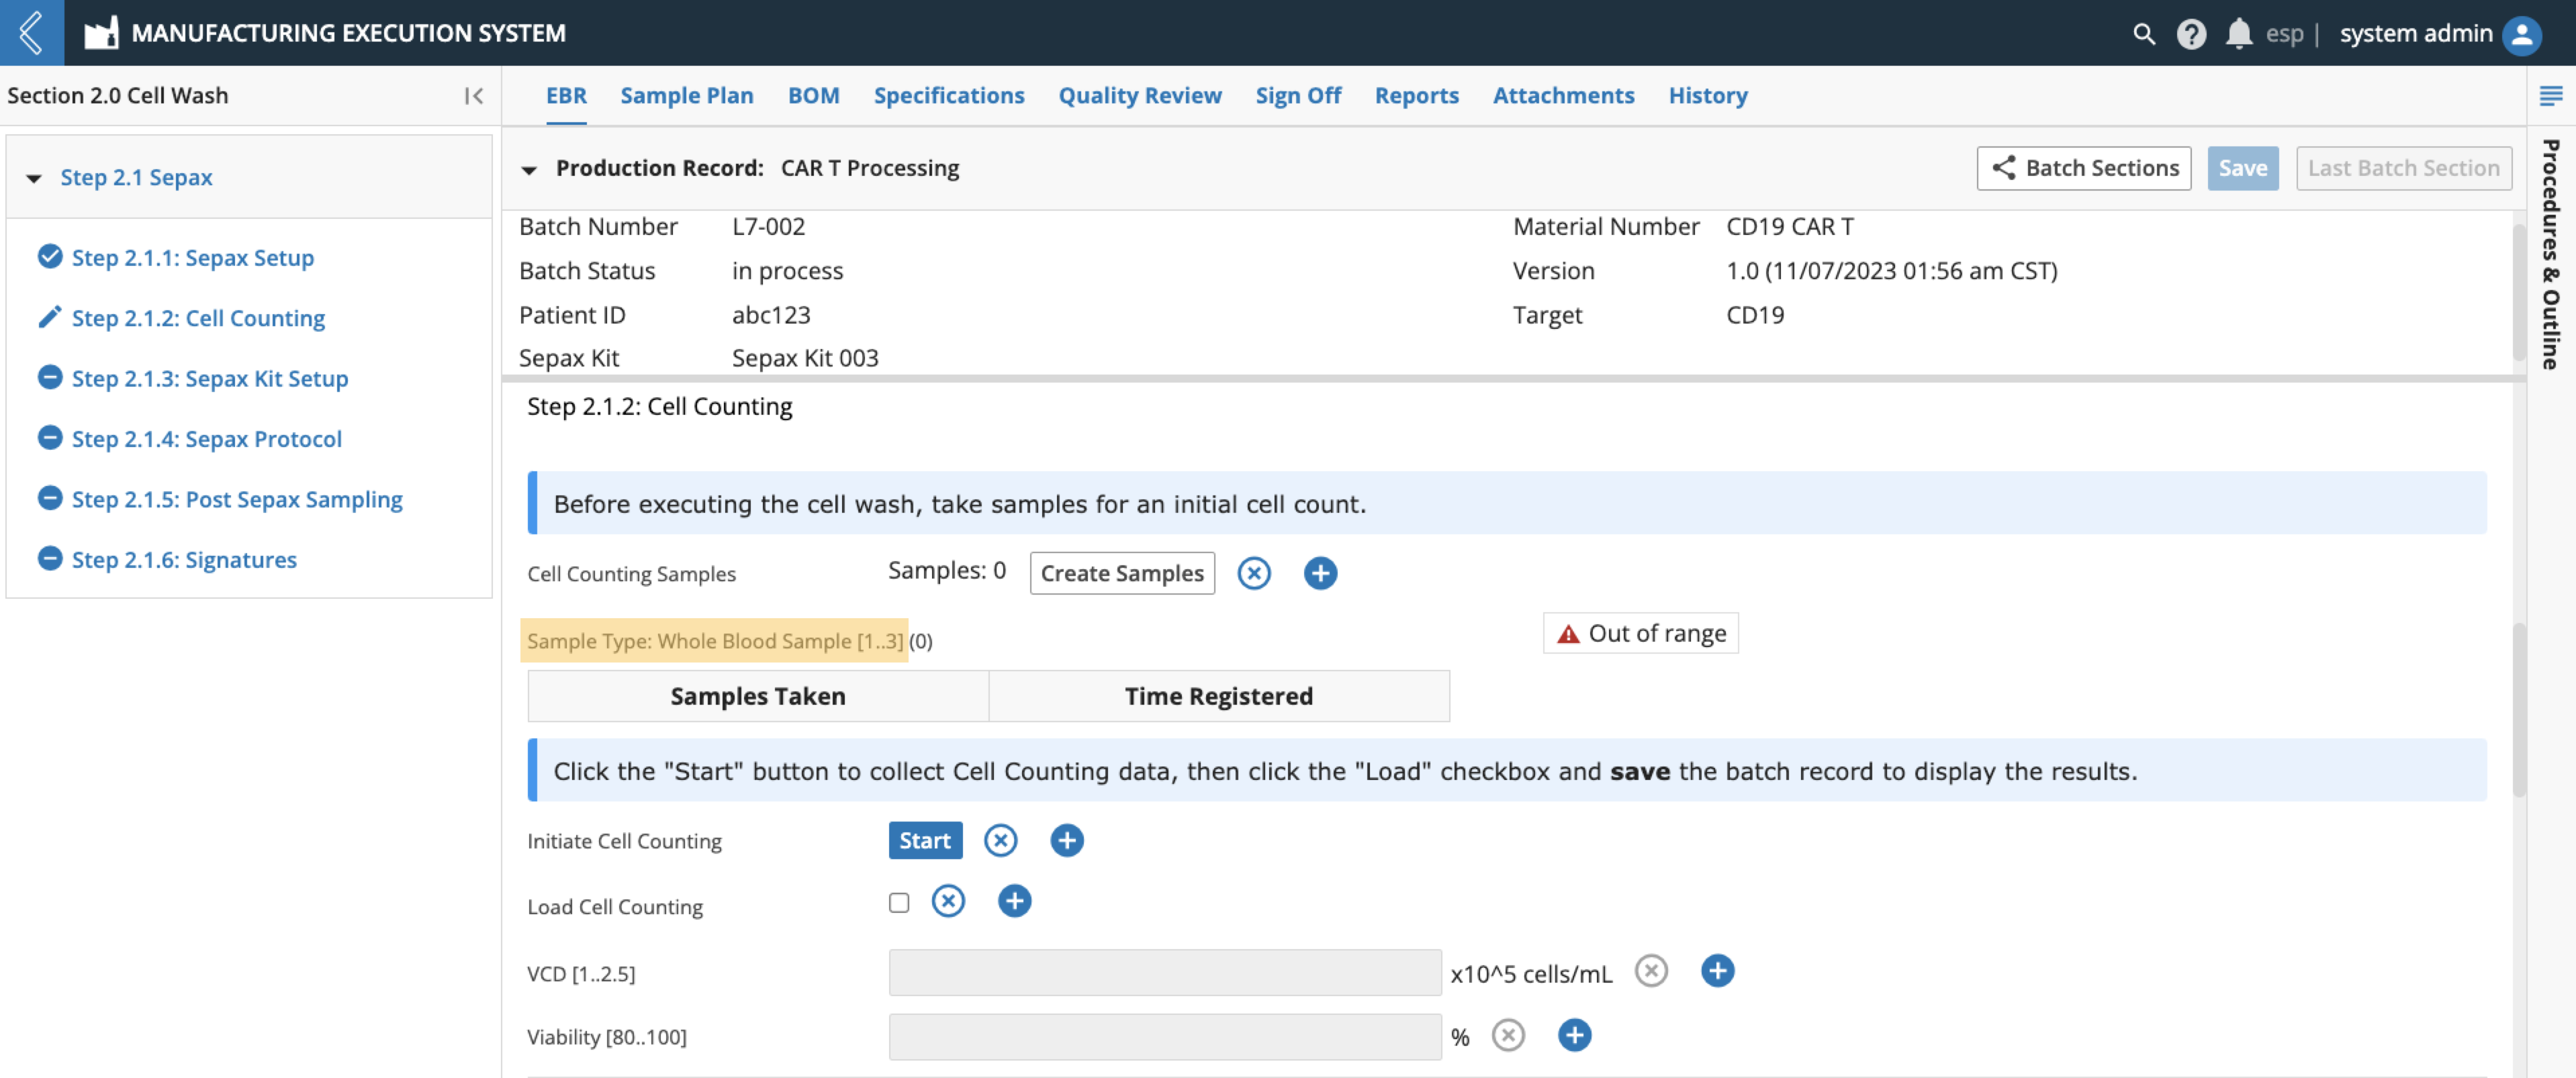The width and height of the screenshot is (2576, 1078).
Task: Clear Initiate Cell Counting field
Action: [x=1000, y=840]
